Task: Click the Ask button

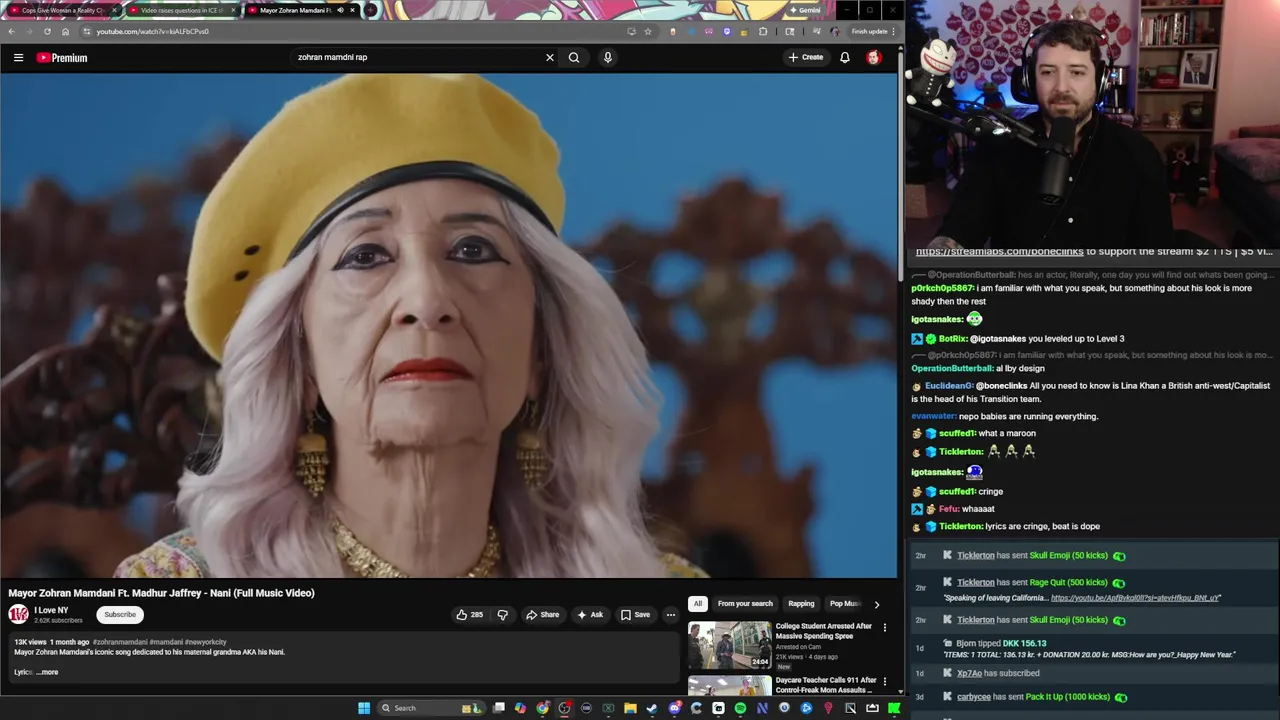Action: click(590, 615)
